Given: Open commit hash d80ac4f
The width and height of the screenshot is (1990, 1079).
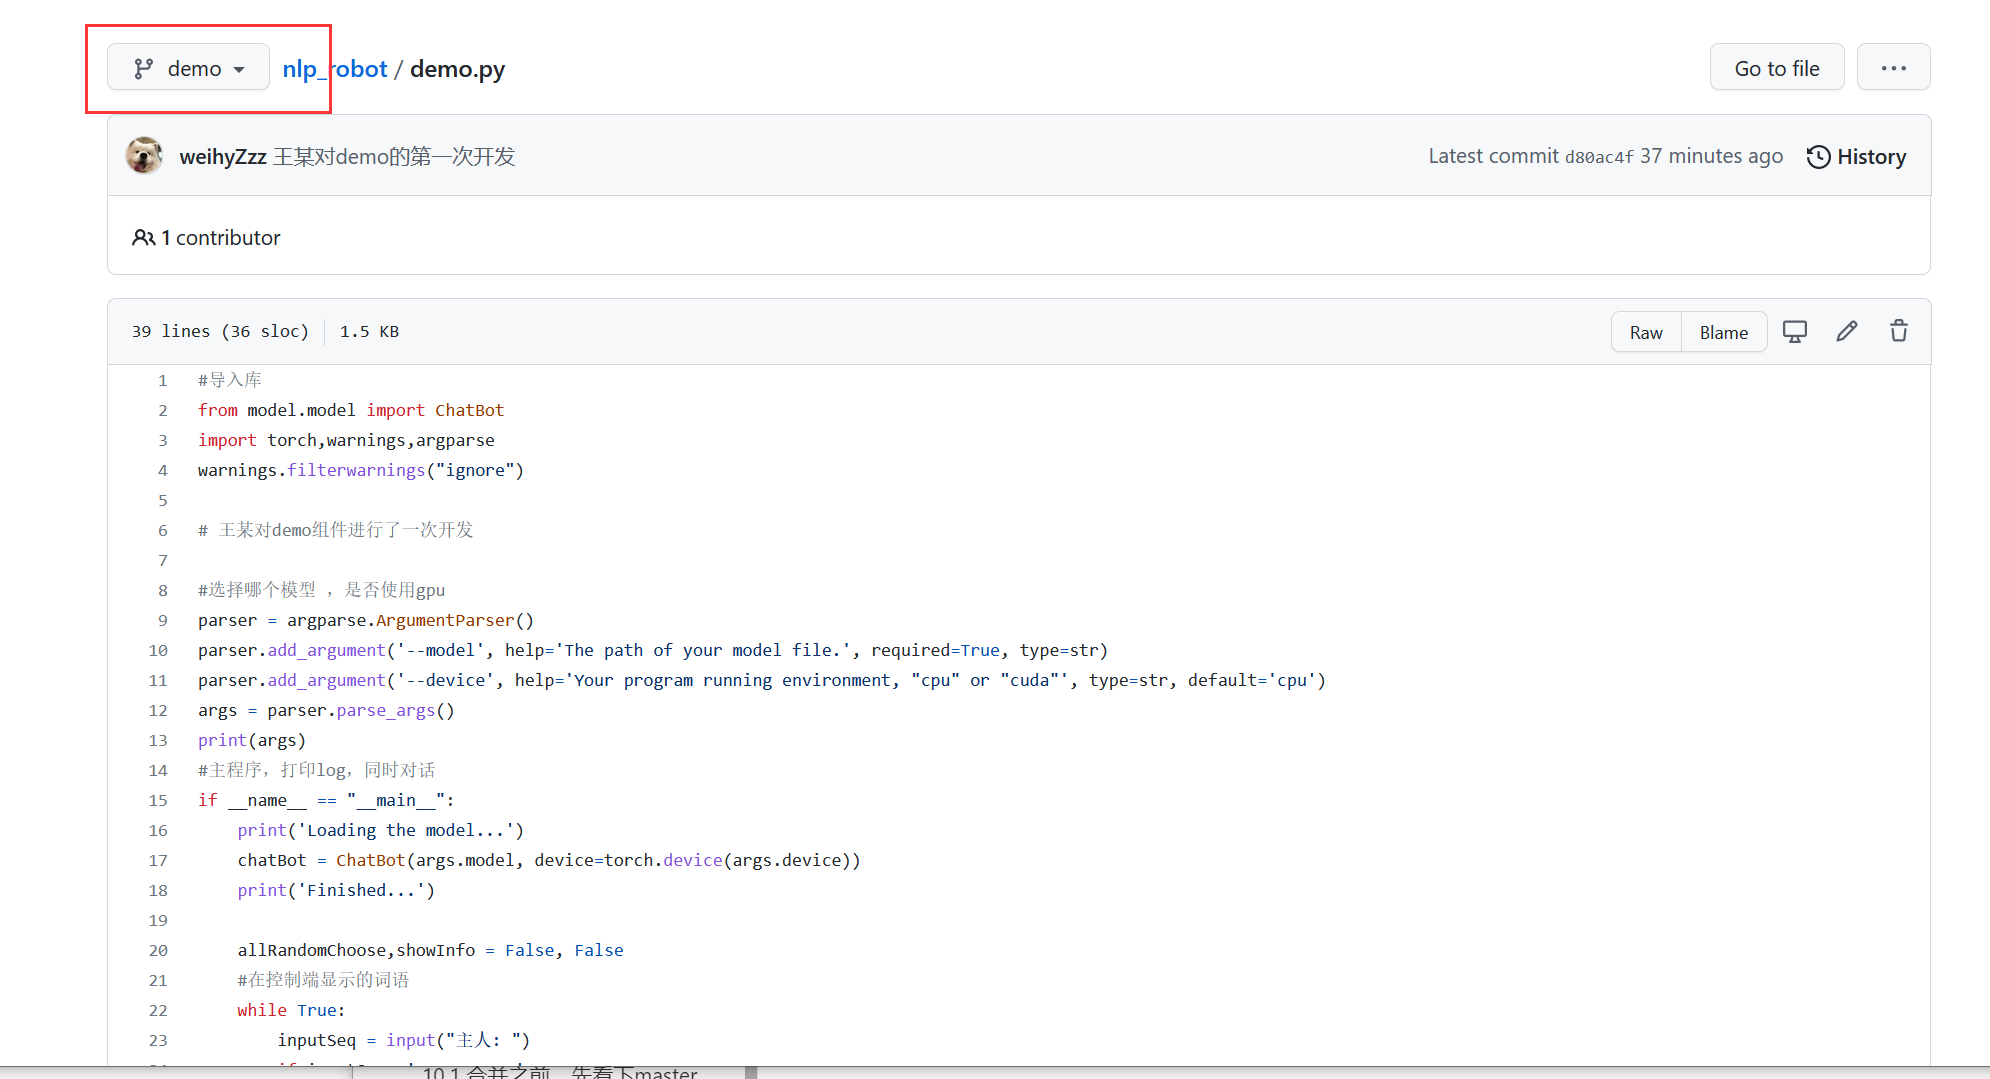Looking at the screenshot, I should pos(1598,157).
